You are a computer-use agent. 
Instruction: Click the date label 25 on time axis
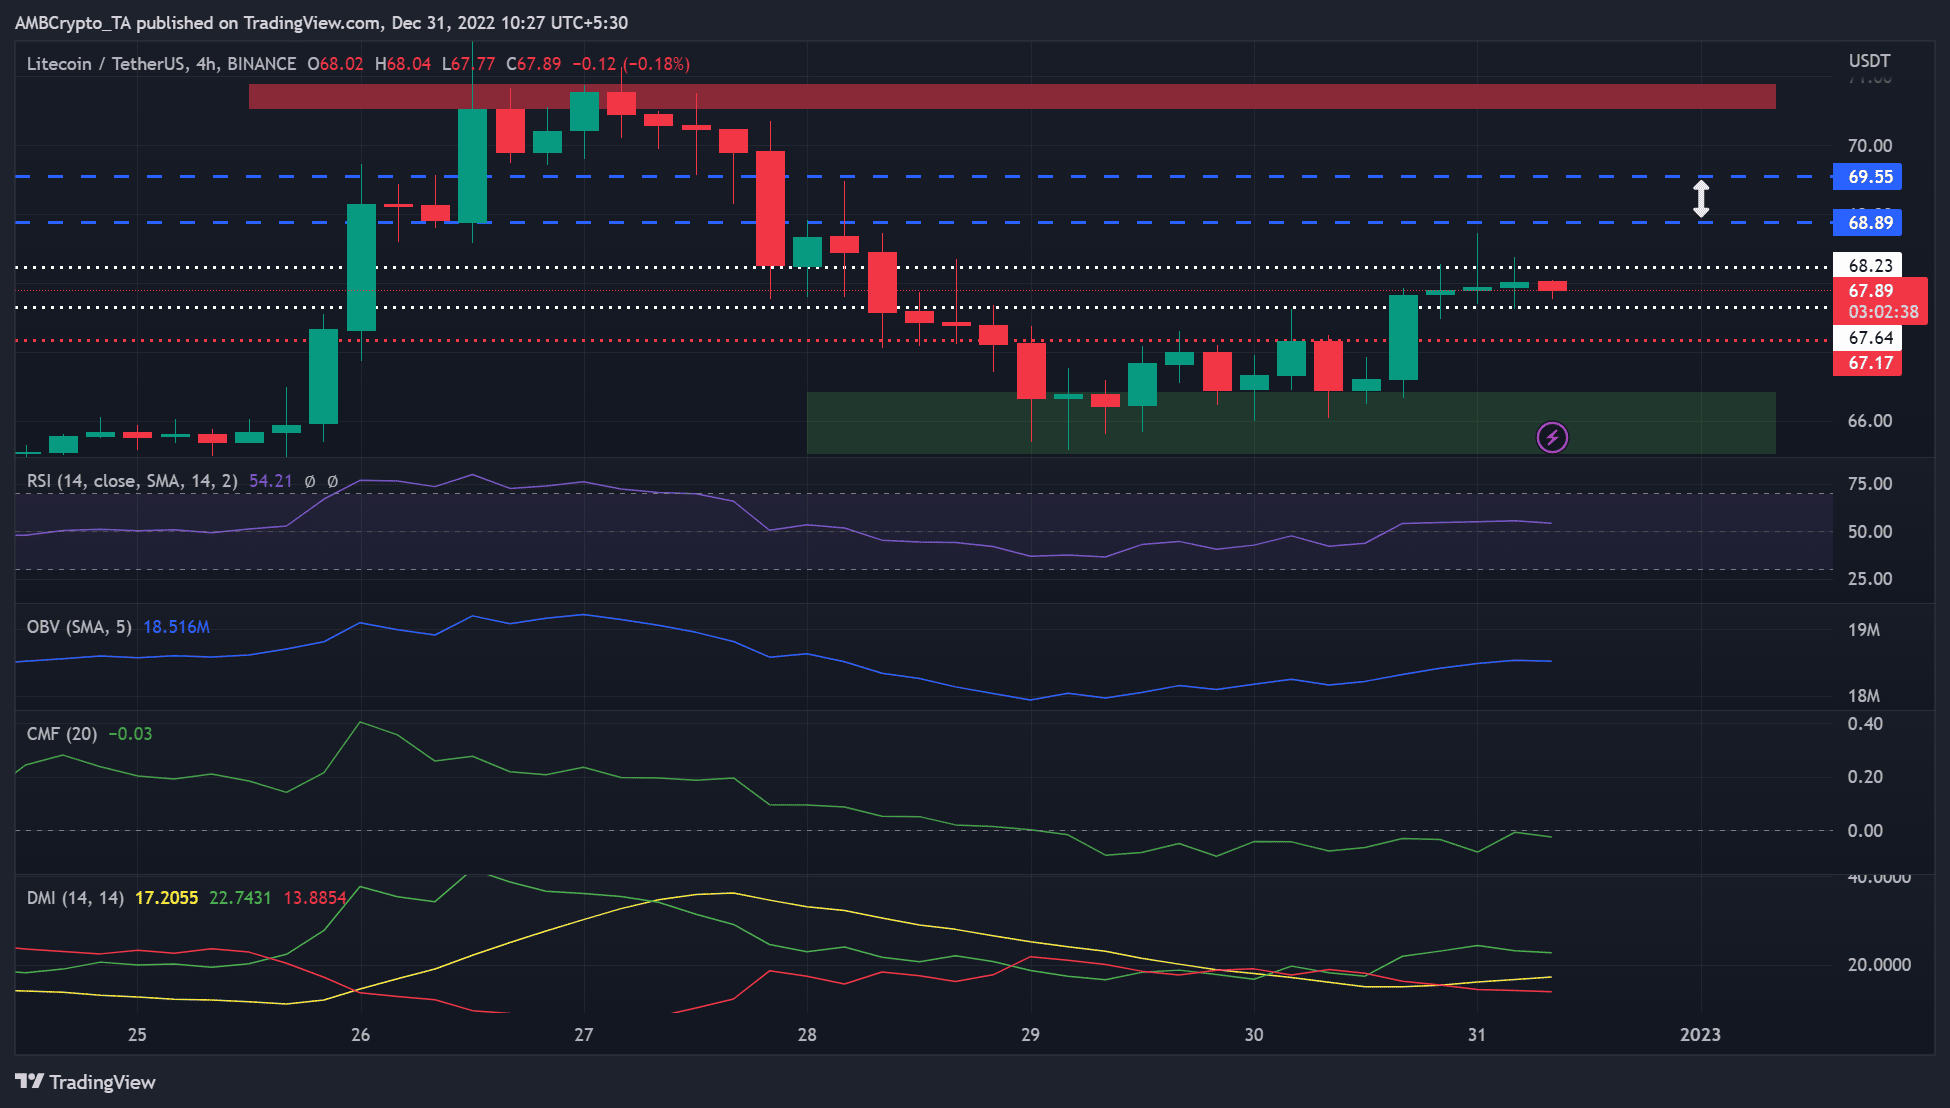[137, 1035]
